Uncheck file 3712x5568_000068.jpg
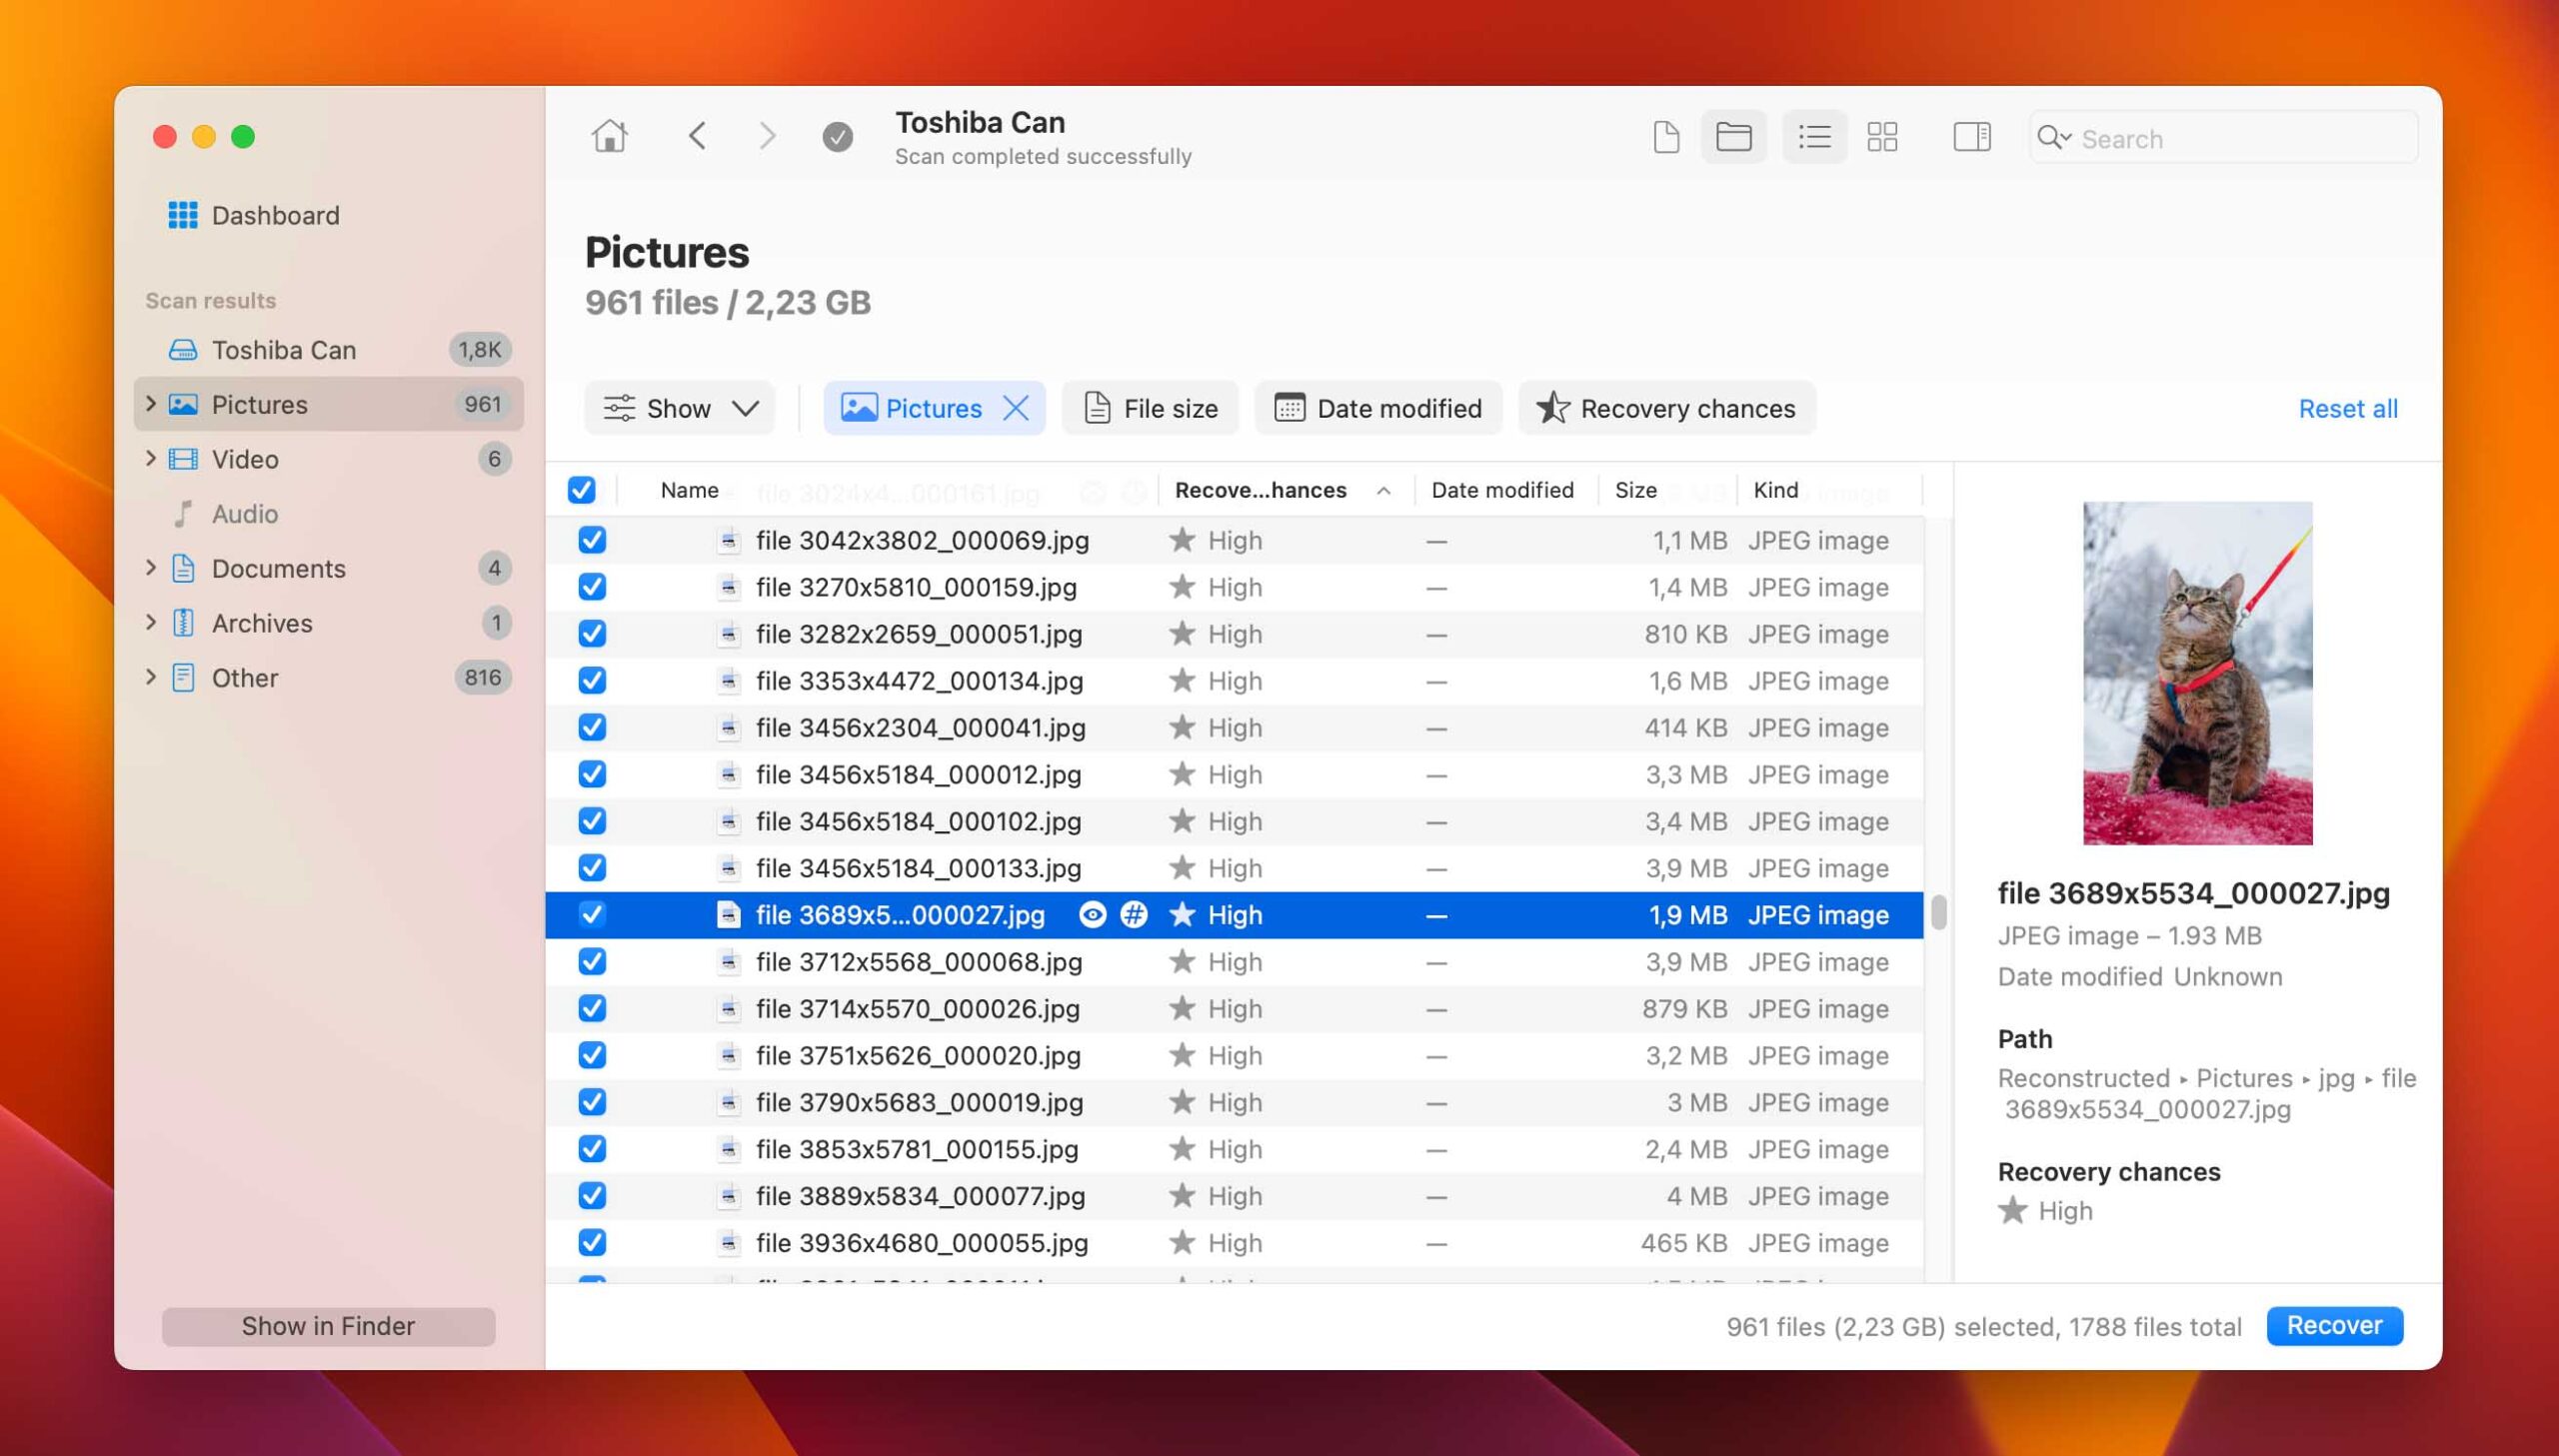2559x1456 pixels. coord(592,961)
